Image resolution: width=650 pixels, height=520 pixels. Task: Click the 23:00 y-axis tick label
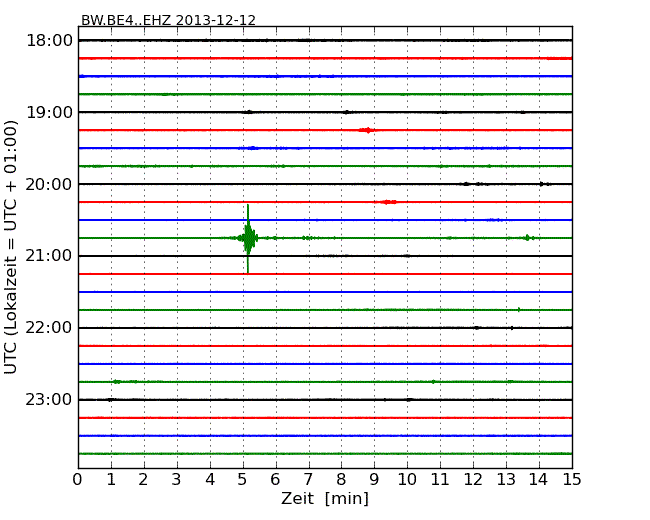pyautogui.click(x=49, y=400)
